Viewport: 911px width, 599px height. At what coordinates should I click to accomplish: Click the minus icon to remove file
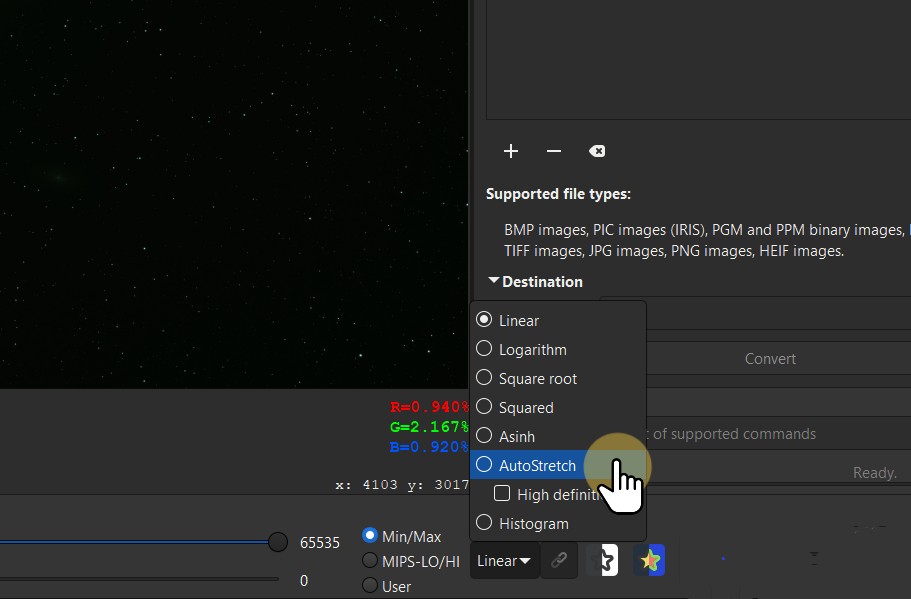[x=554, y=151]
